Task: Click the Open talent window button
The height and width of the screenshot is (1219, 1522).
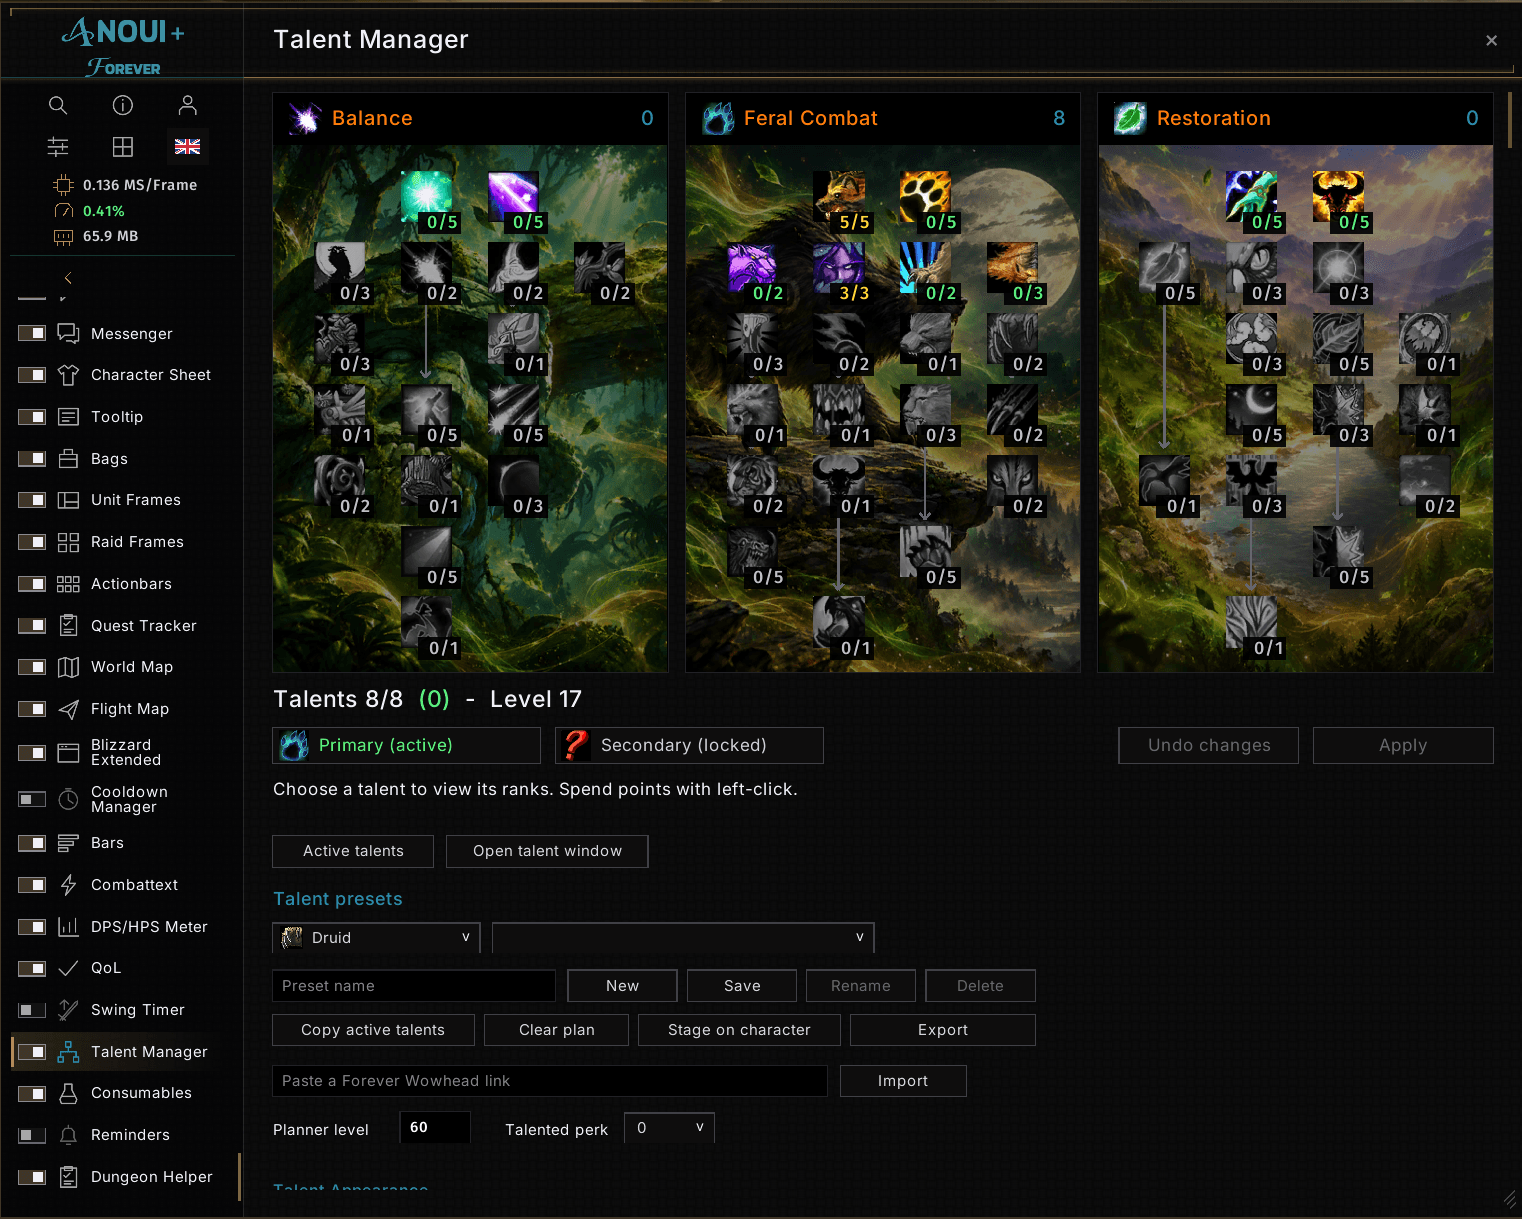Action: coord(547,851)
